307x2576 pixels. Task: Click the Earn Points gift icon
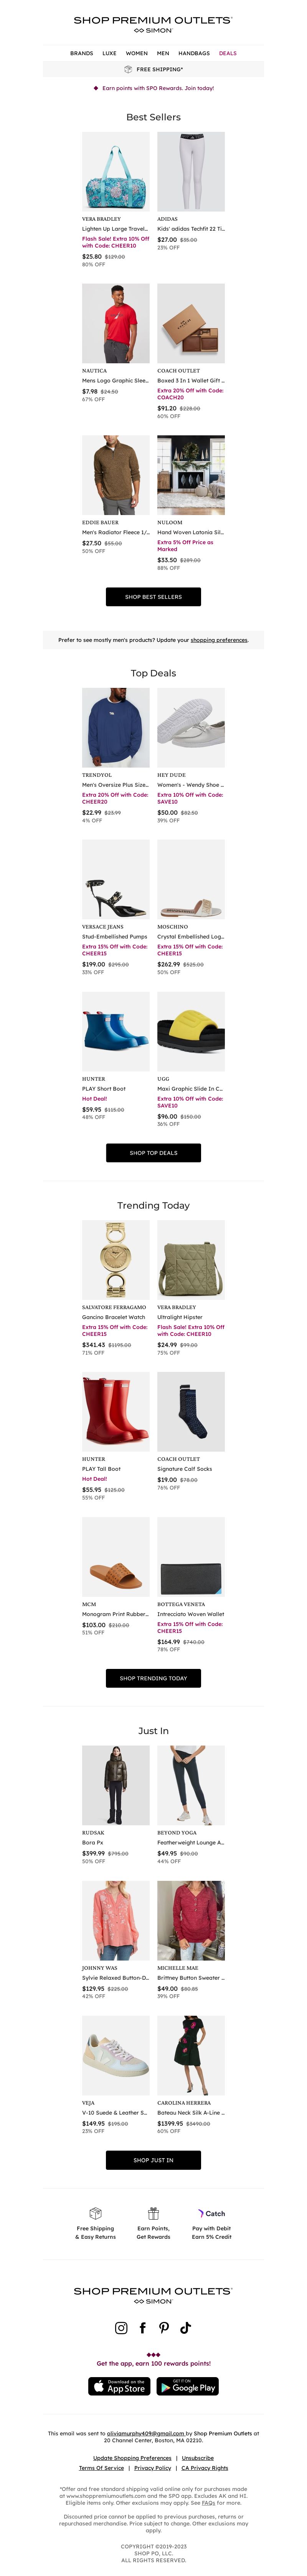pos(153,2213)
